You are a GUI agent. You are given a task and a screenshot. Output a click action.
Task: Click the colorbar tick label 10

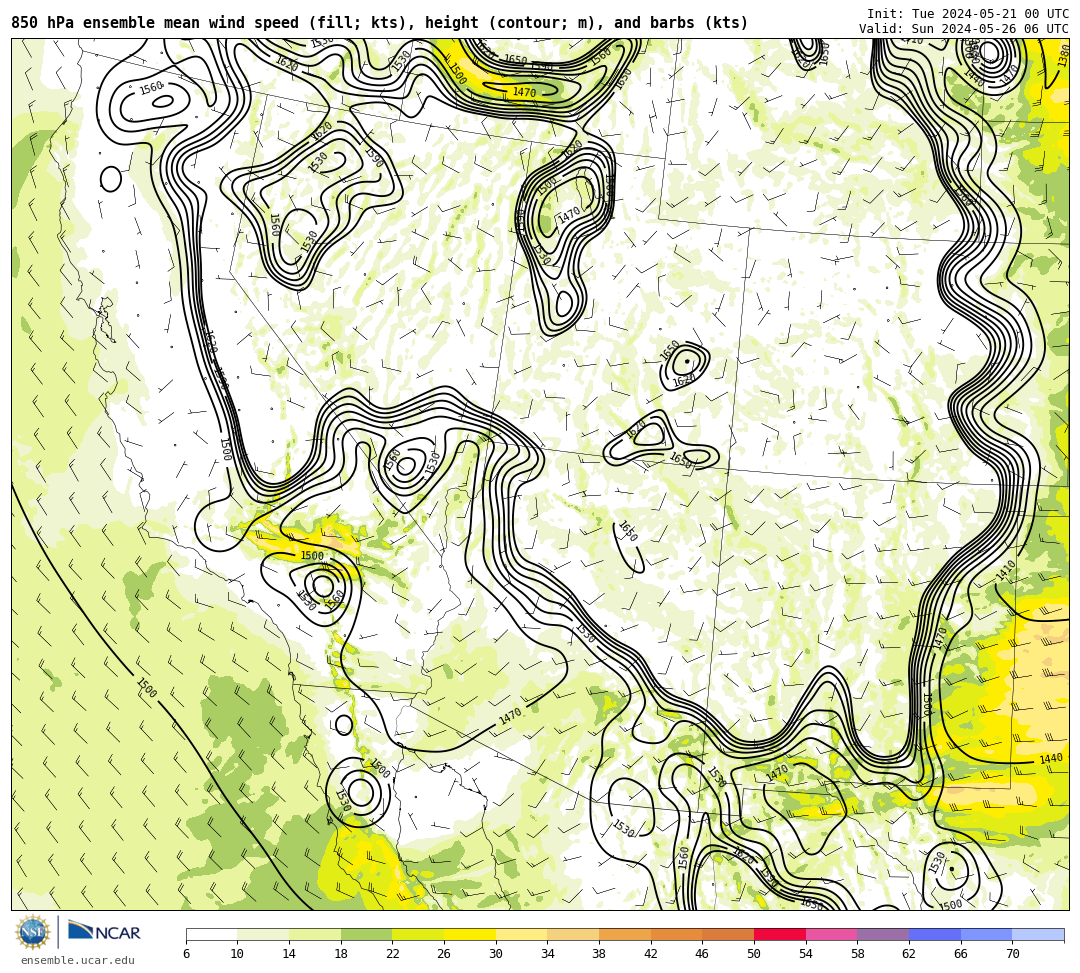238,954
